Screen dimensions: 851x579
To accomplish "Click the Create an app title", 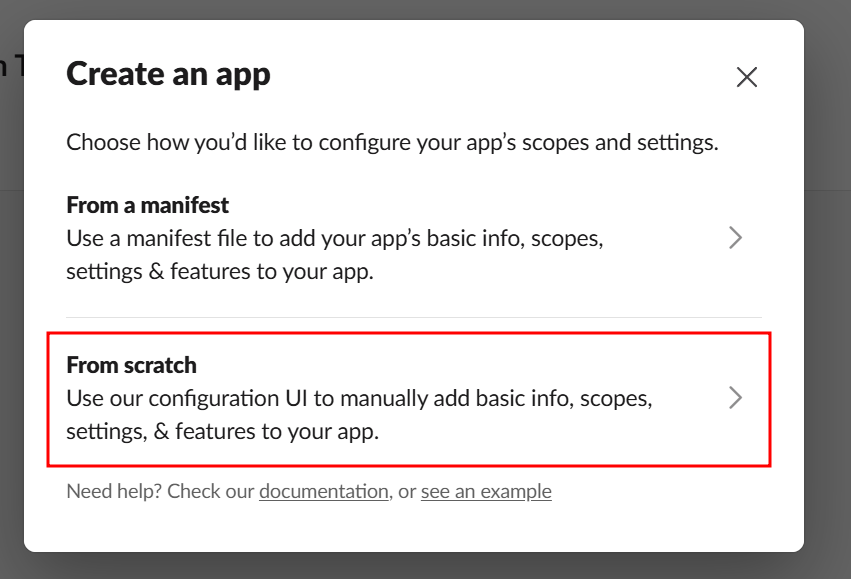I will pyautogui.click(x=168, y=74).
